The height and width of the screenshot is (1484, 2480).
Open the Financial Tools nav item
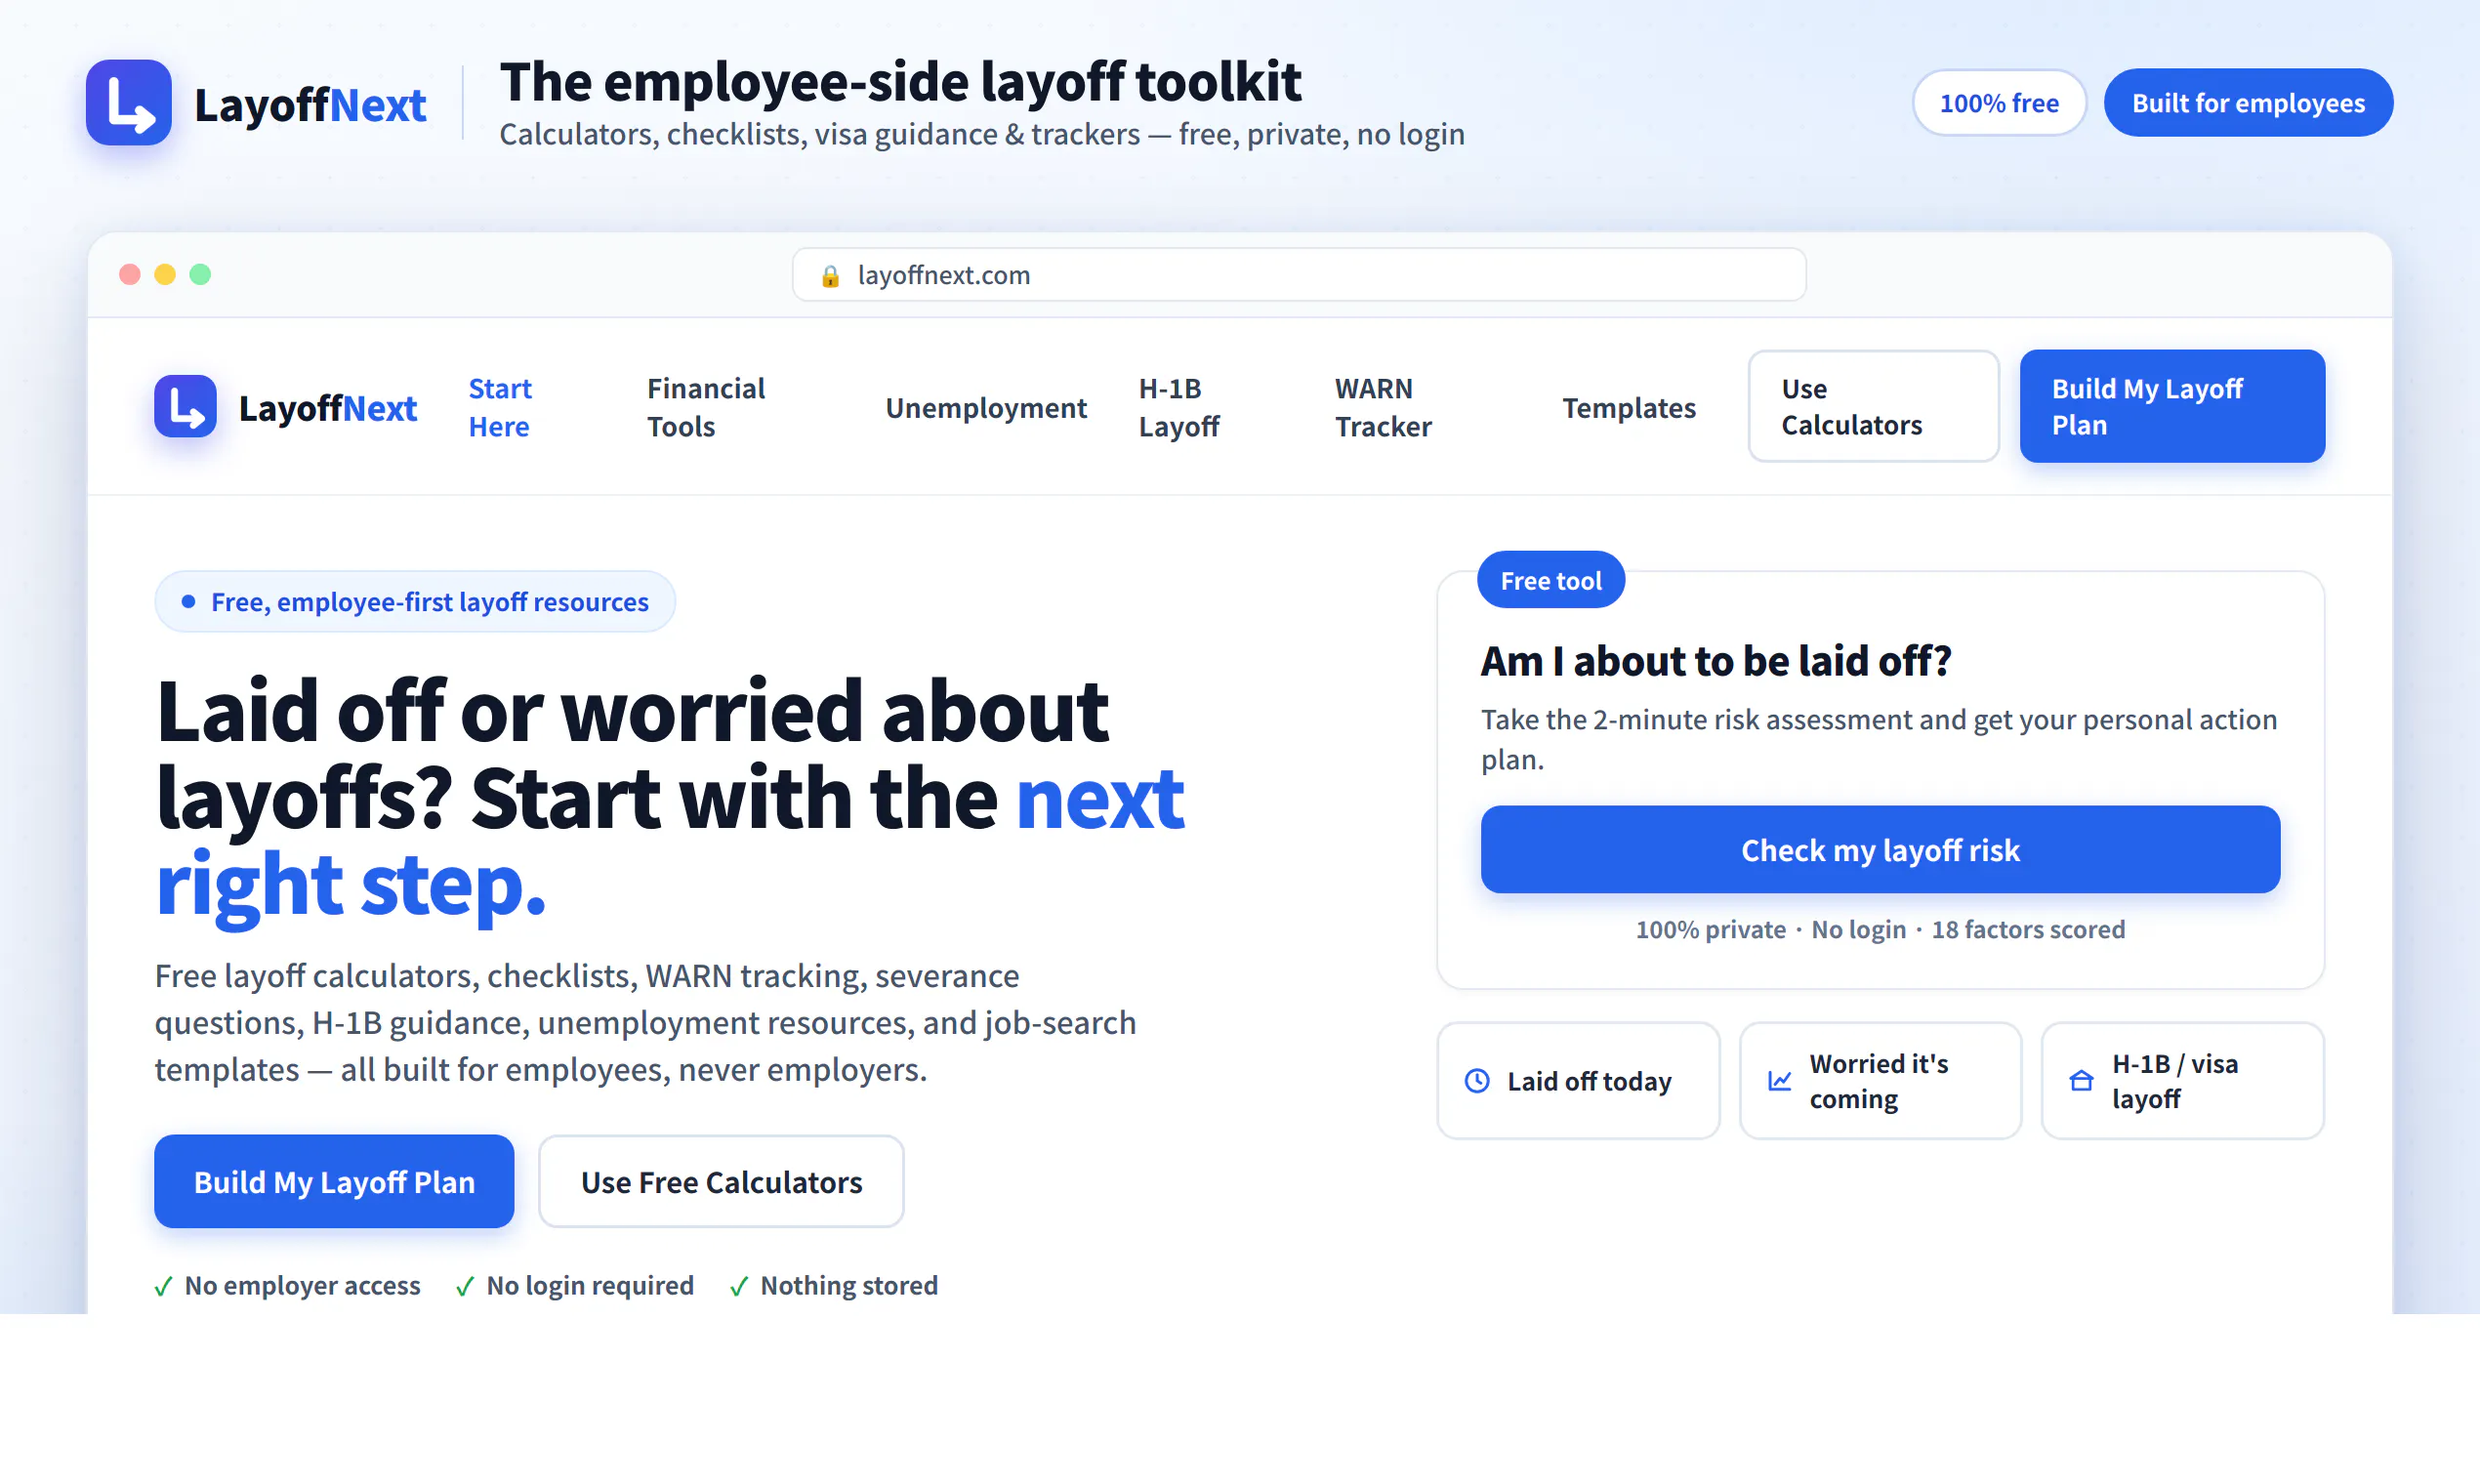click(706, 407)
